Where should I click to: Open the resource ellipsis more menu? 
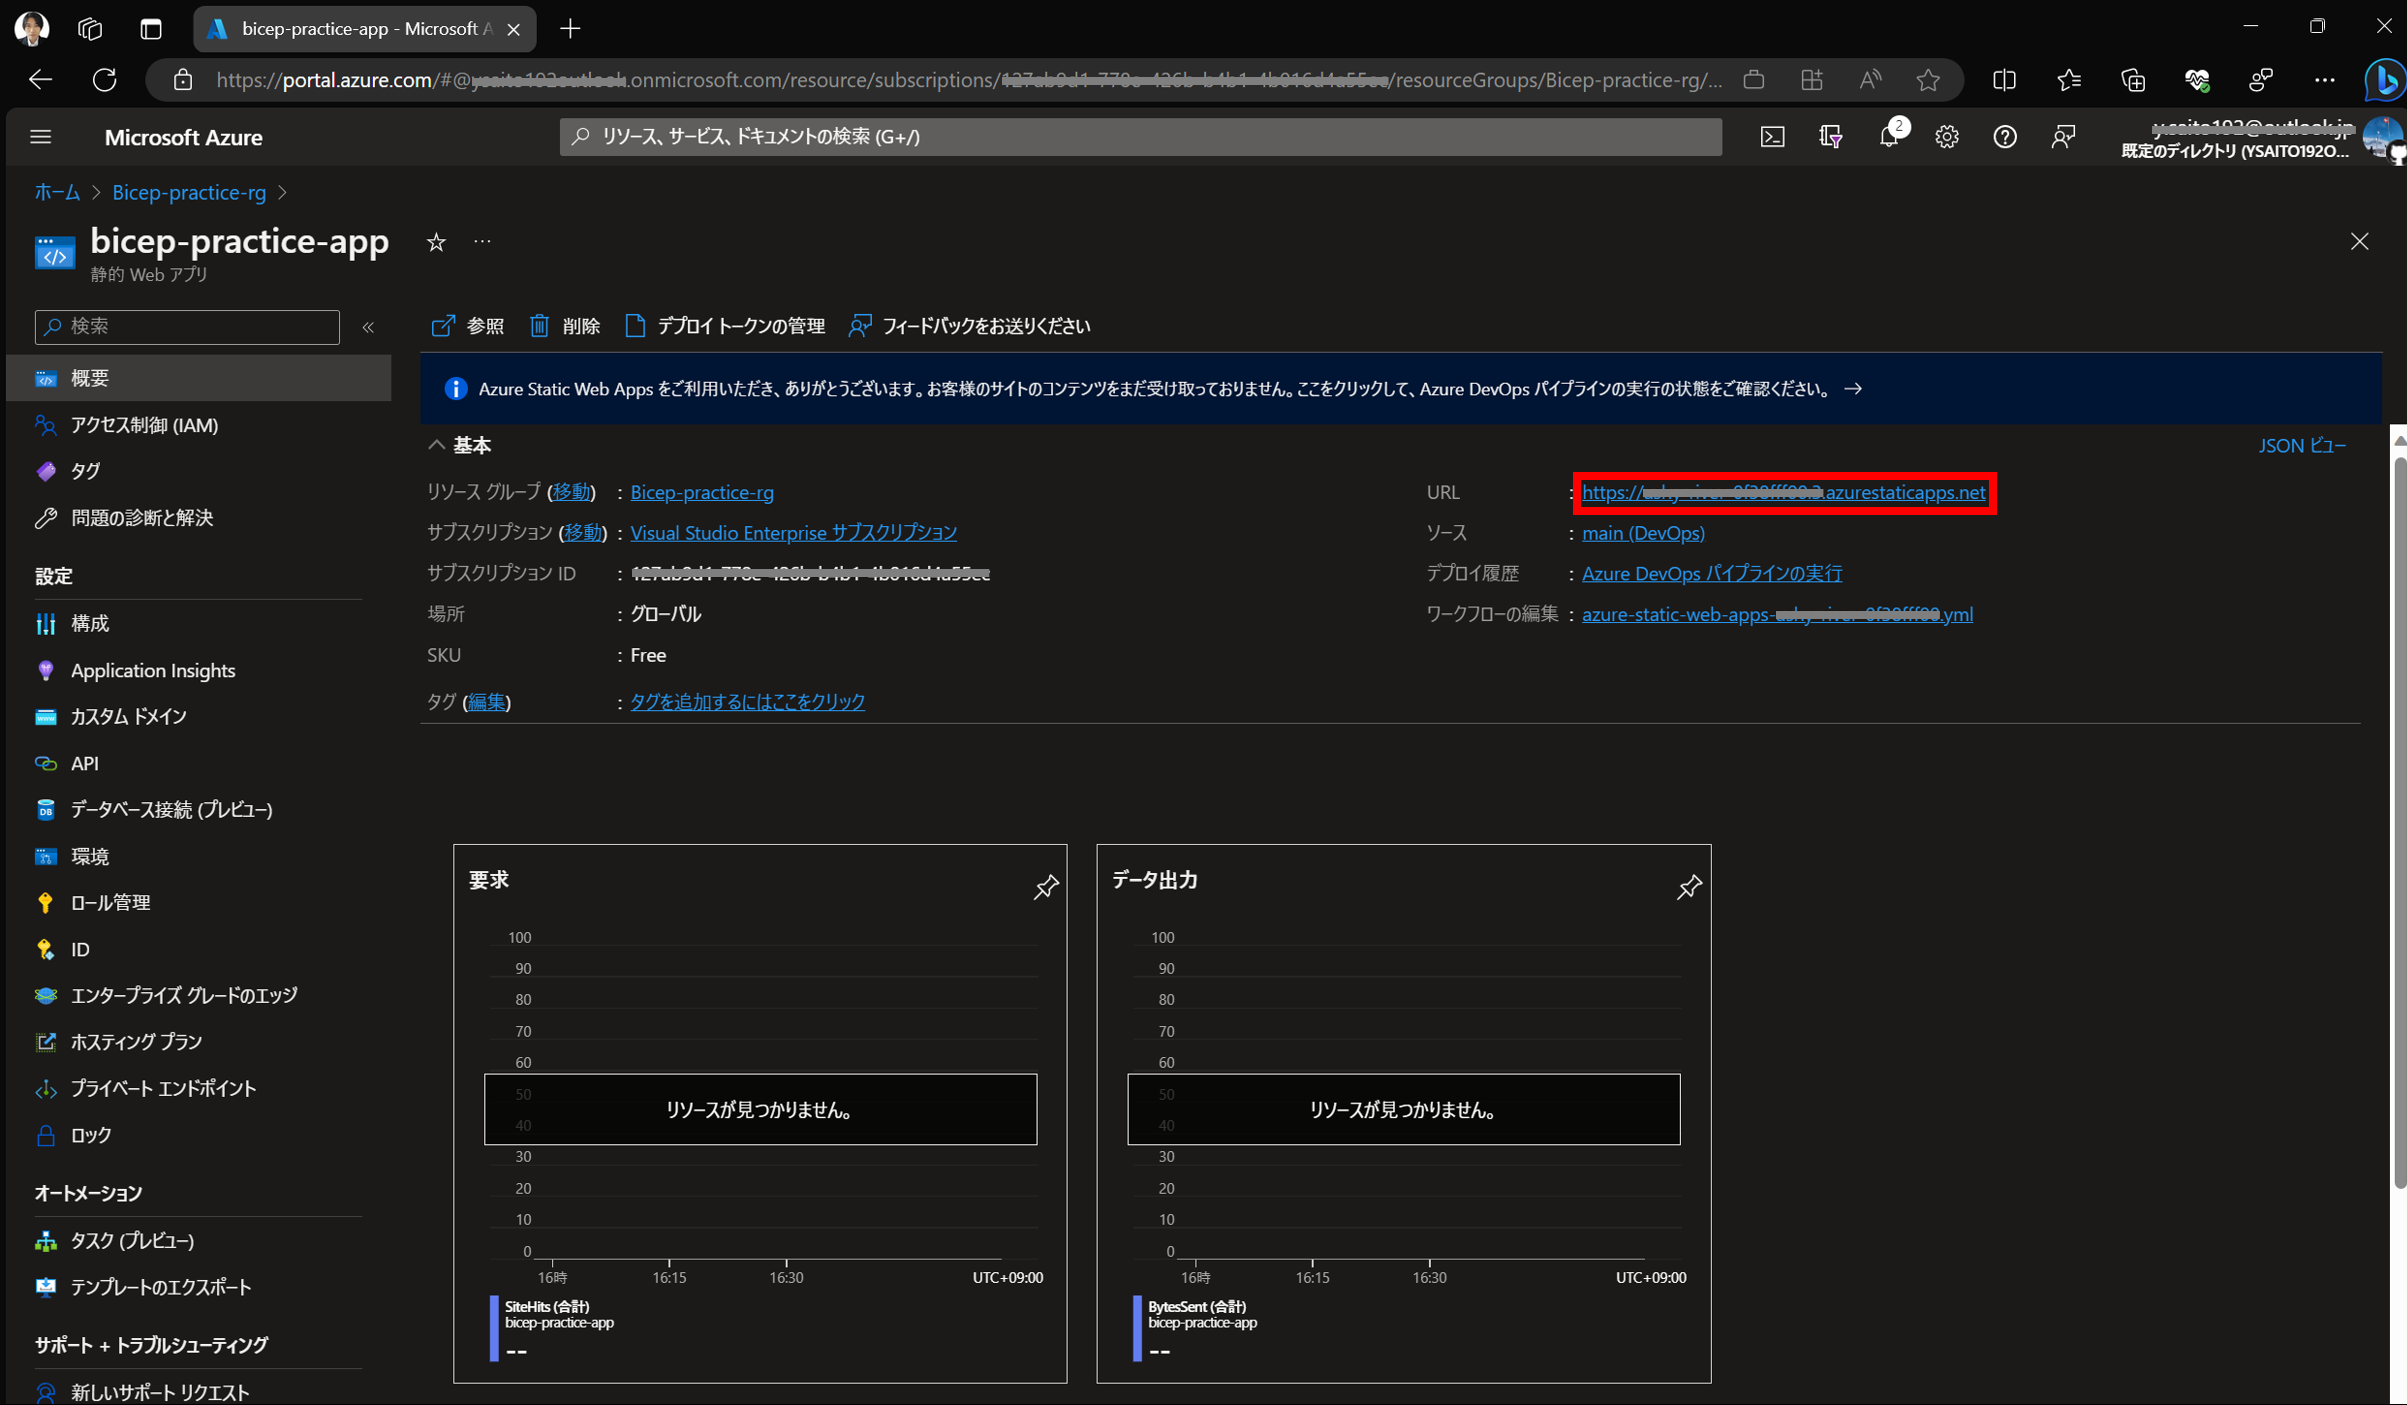click(482, 242)
